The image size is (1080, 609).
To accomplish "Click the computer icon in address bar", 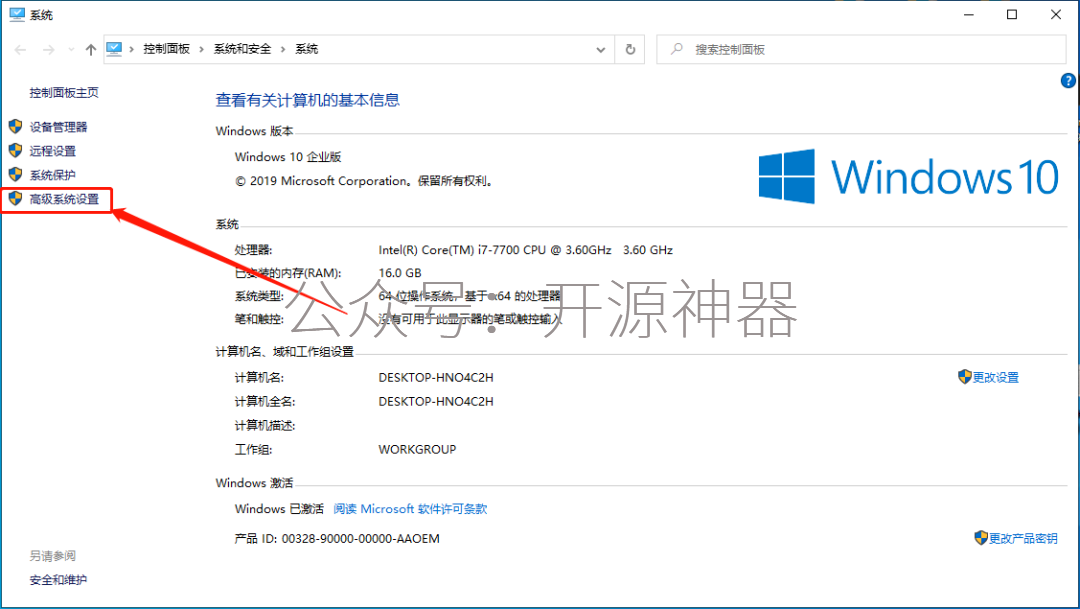I will [114, 49].
